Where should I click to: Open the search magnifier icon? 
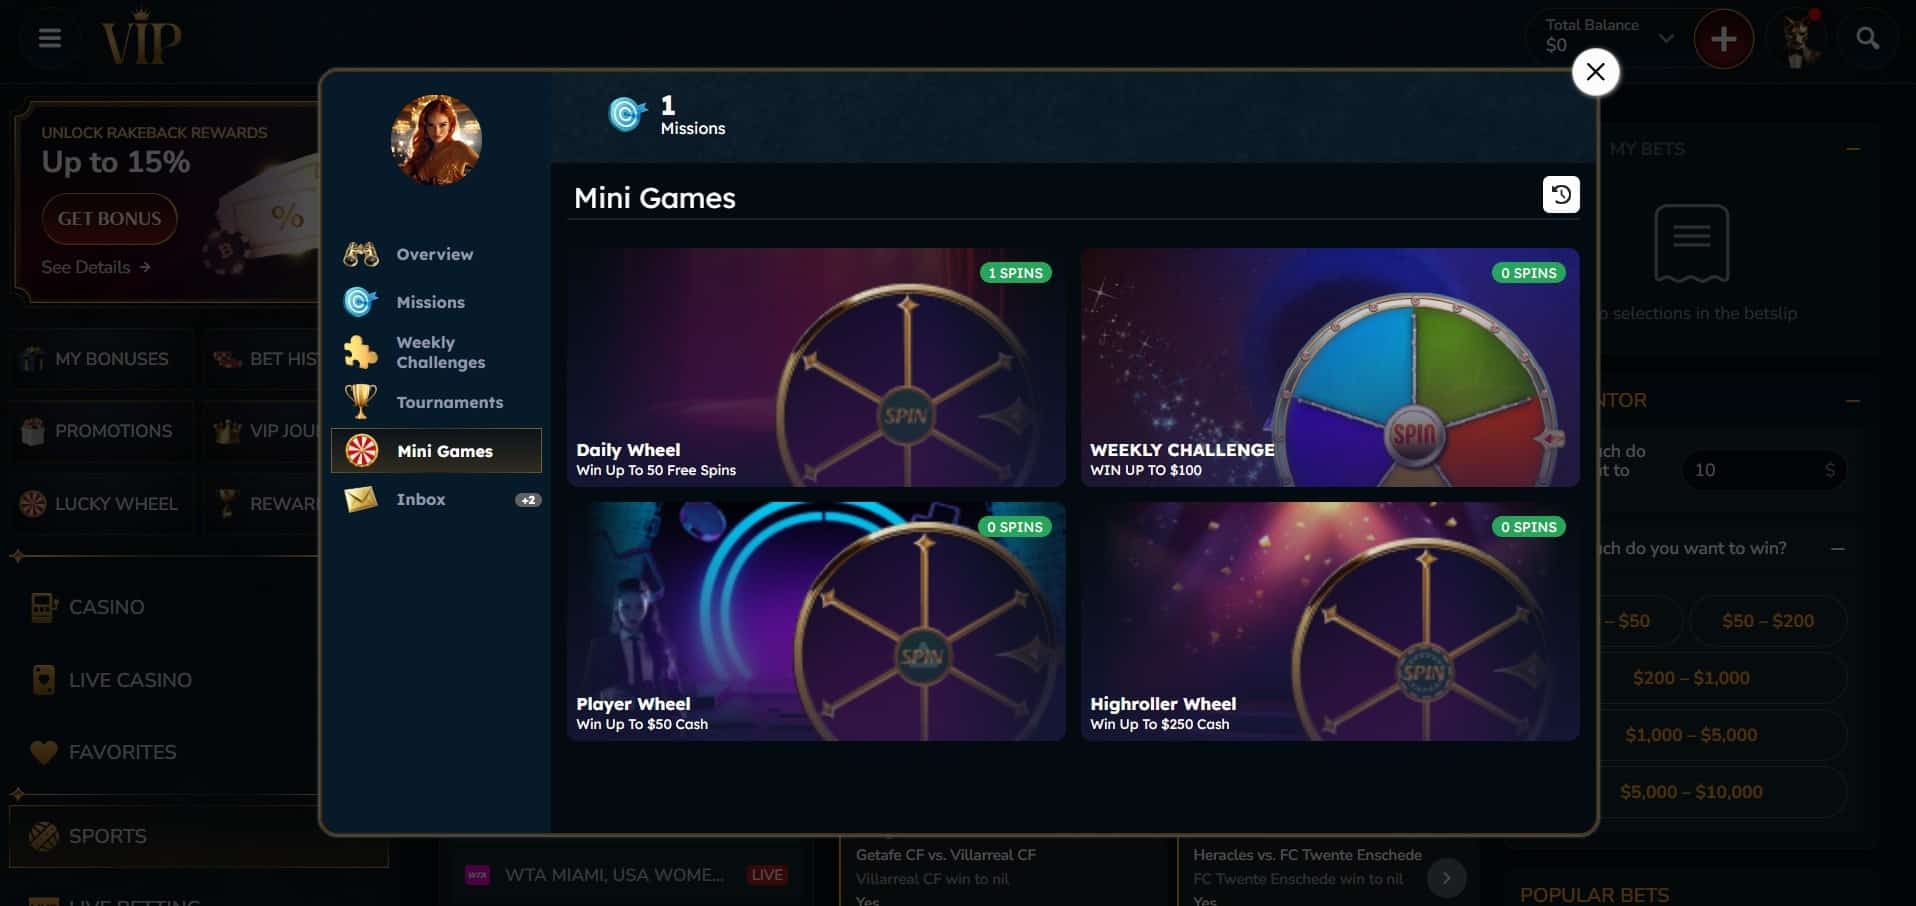1867,38
